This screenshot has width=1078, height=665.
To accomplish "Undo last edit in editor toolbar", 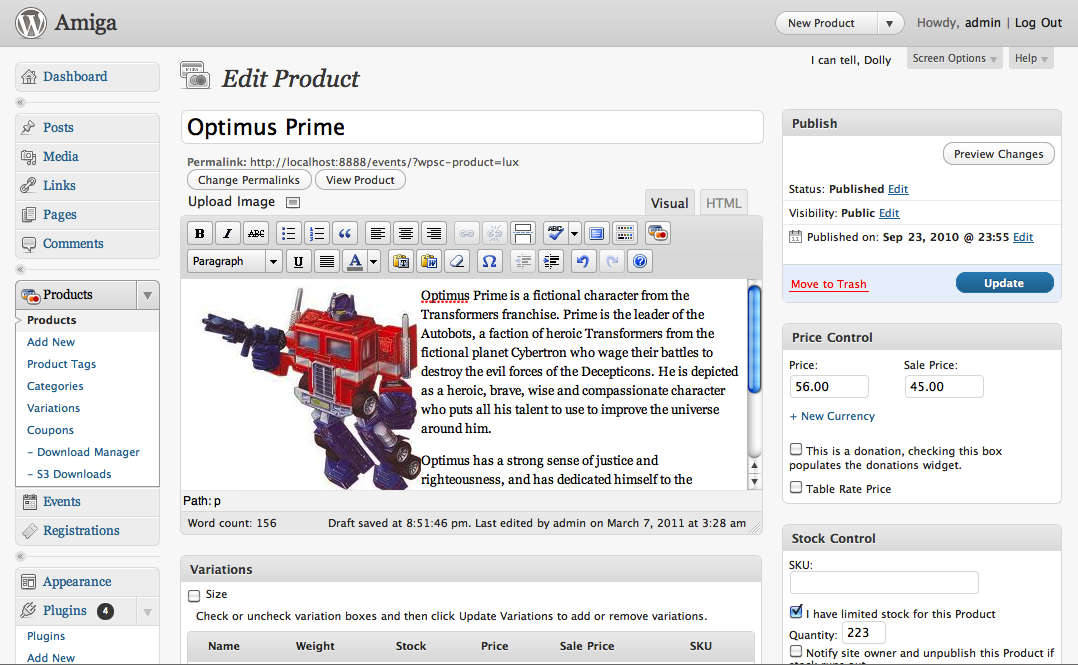I will [583, 261].
